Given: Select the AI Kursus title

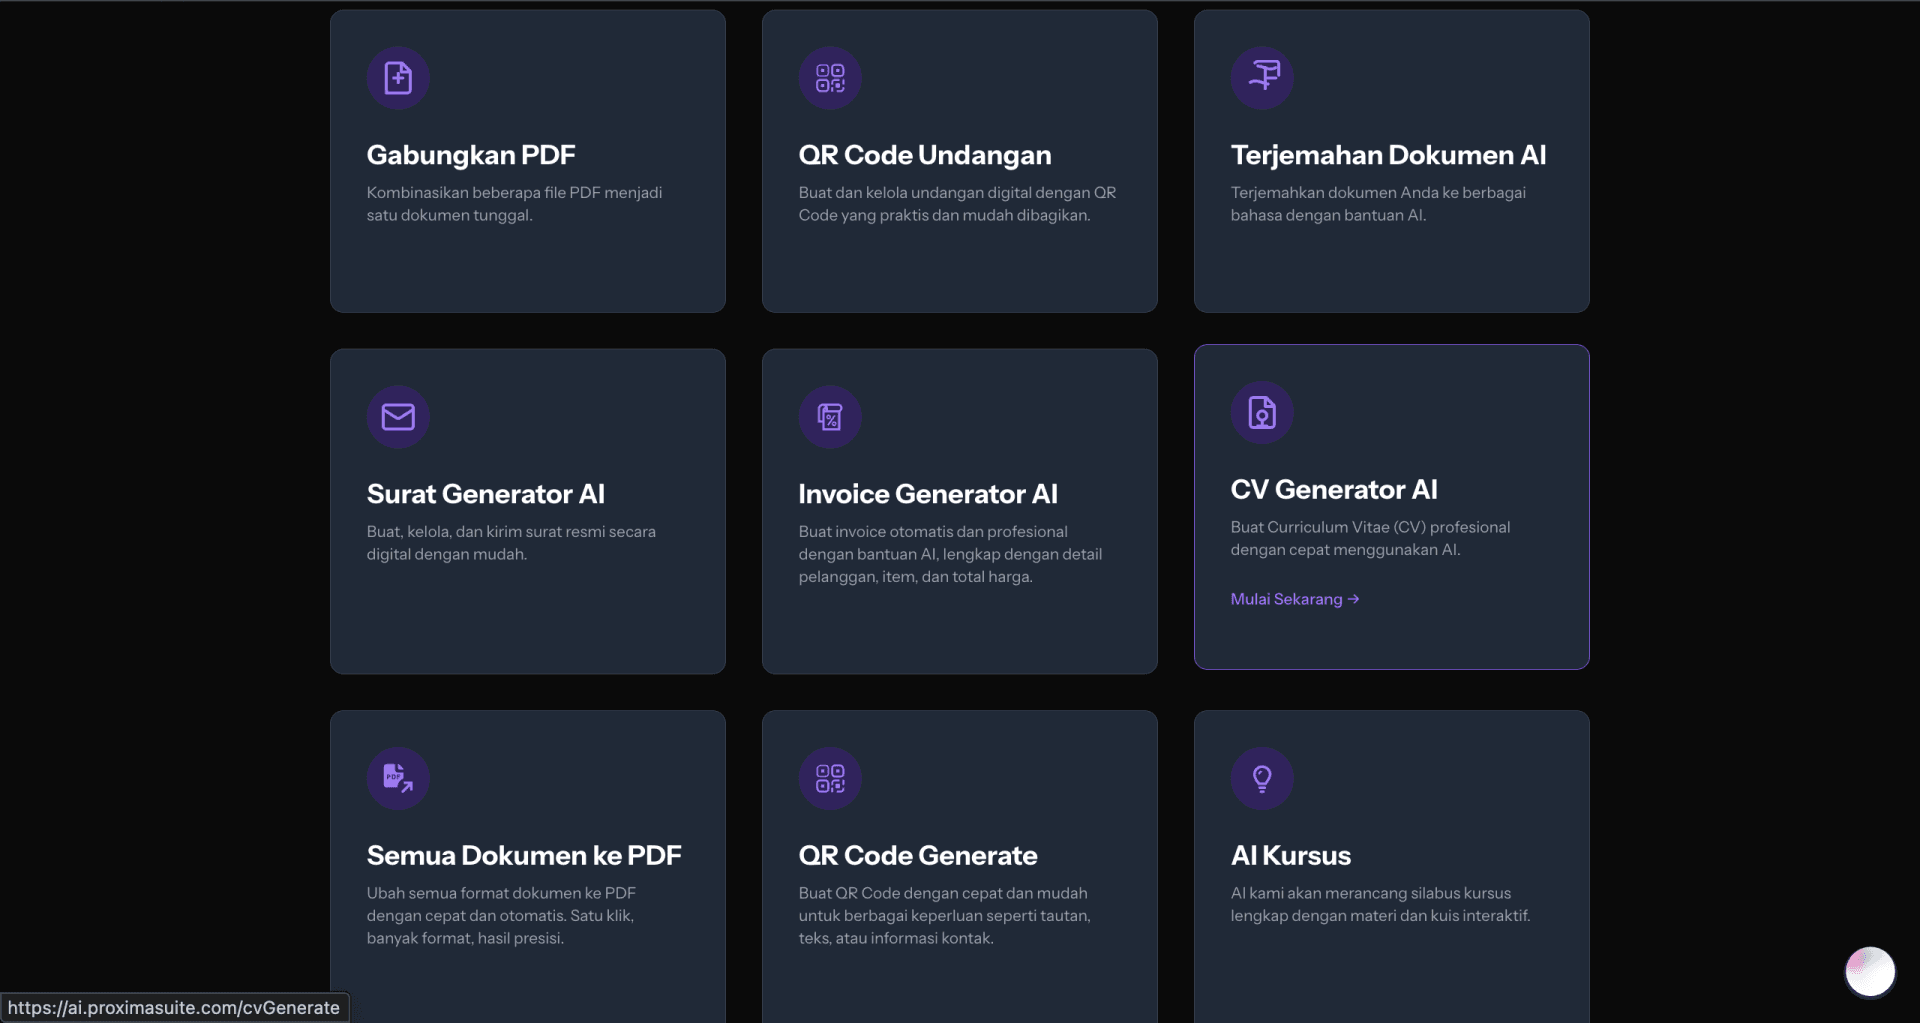Looking at the screenshot, I should [1291, 856].
